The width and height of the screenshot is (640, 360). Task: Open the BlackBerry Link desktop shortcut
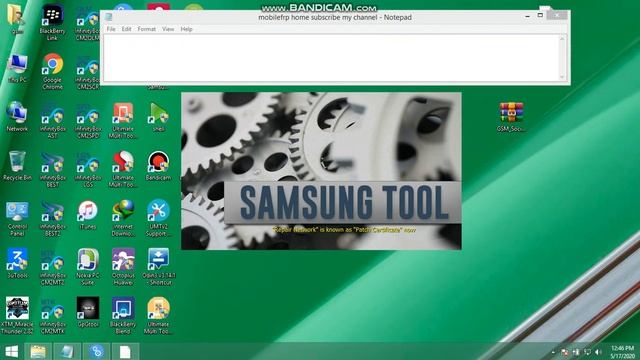[x=52, y=22]
